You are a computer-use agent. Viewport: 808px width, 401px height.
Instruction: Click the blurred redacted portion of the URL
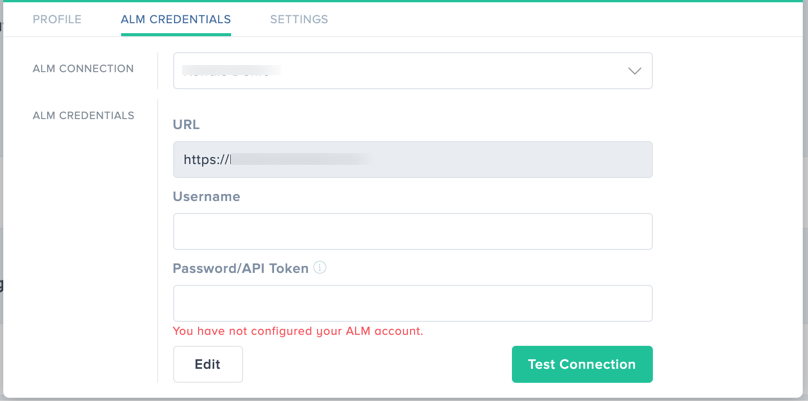(301, 160)
